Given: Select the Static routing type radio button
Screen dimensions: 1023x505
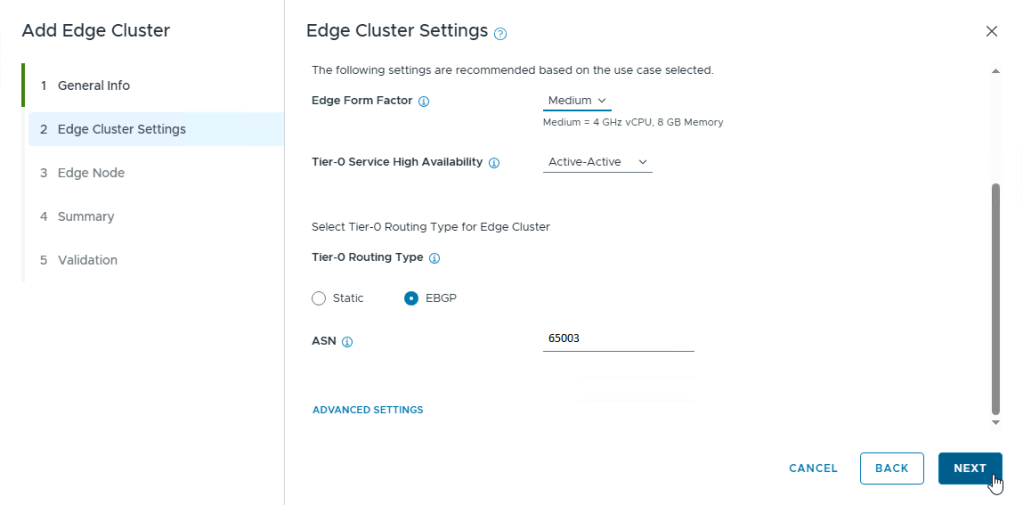Looking at the screenshot, I should click(319, 298).
